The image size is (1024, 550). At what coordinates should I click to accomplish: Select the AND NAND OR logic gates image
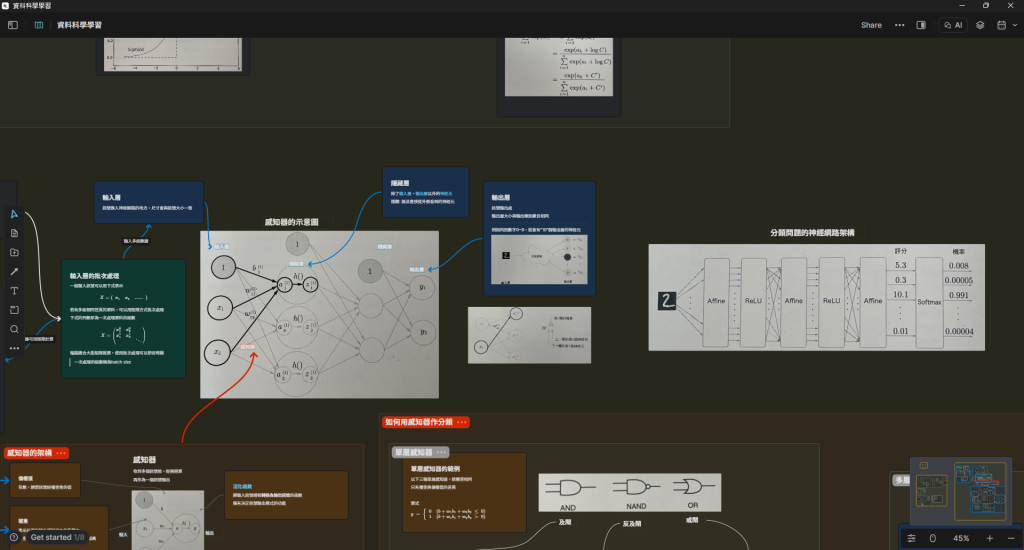630,493
